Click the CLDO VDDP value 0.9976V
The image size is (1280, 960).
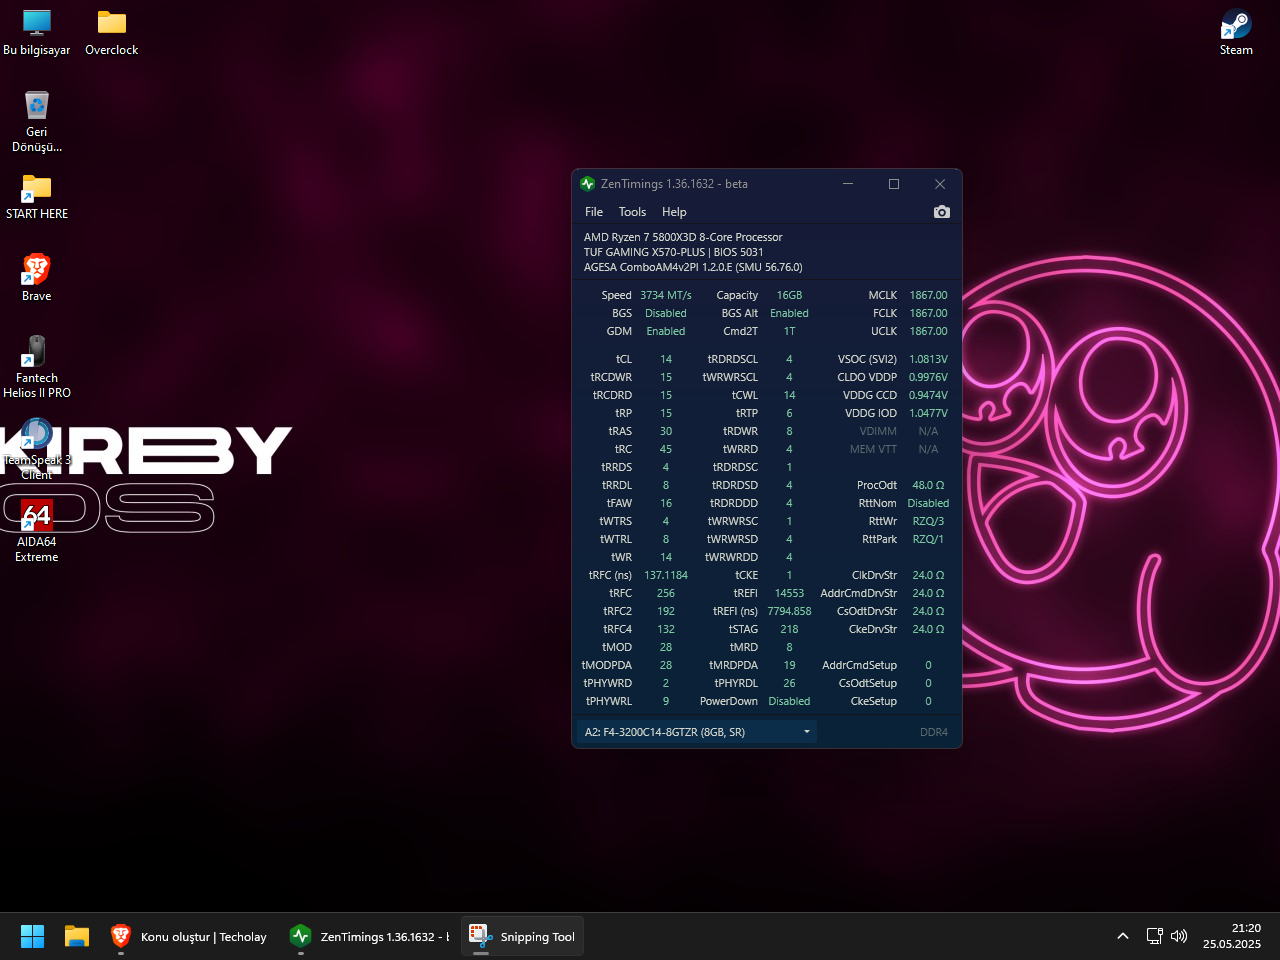[928, 377]
